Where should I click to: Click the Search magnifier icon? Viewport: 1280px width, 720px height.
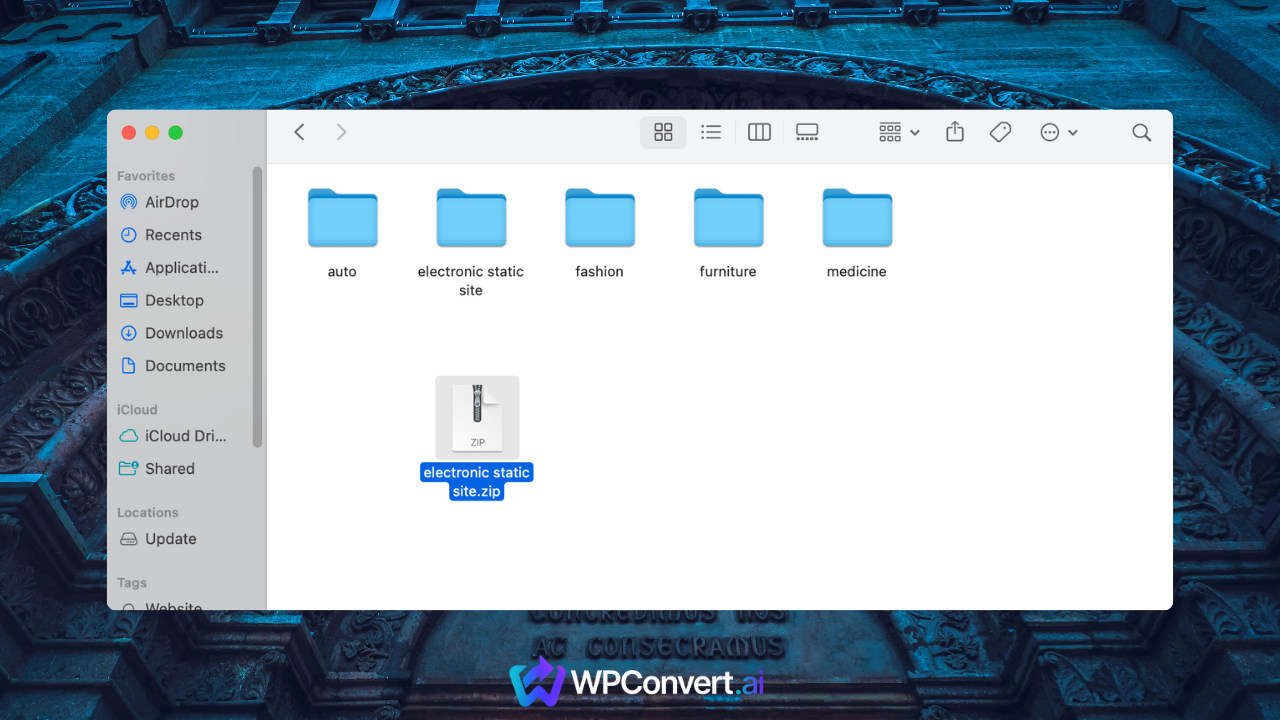[x=1141, y=132]
